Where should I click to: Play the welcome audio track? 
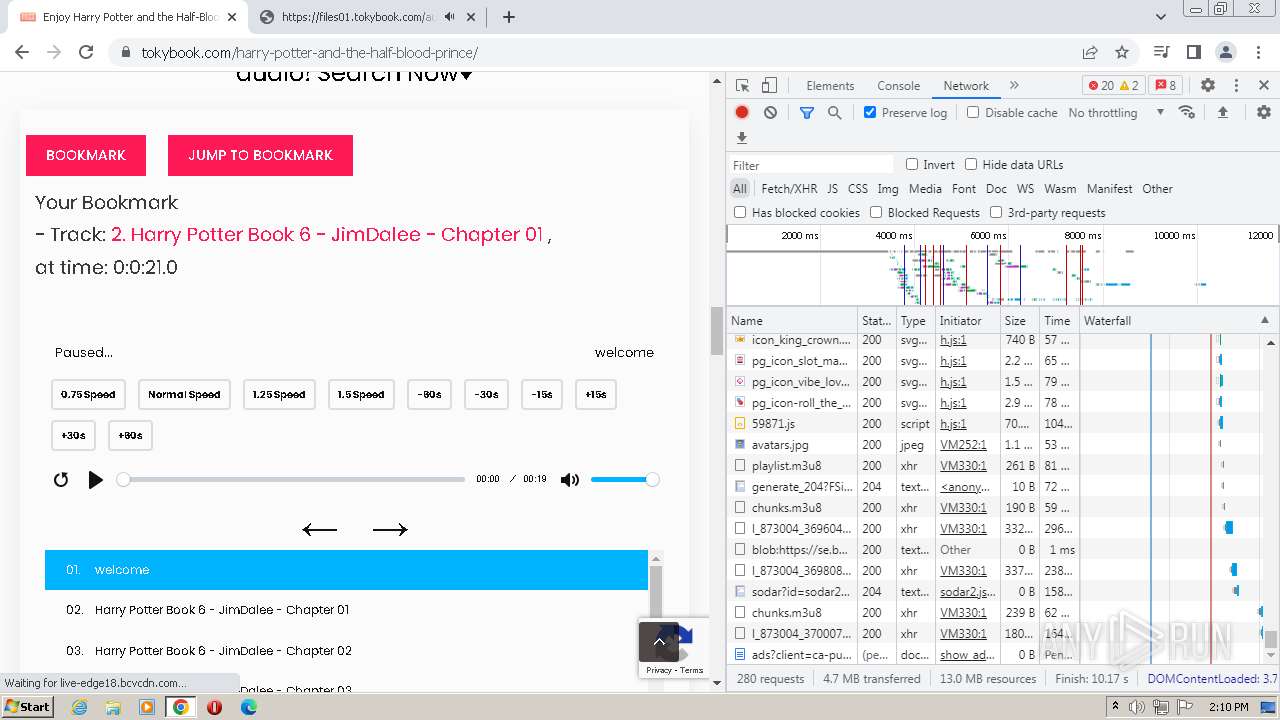point(95,480)
